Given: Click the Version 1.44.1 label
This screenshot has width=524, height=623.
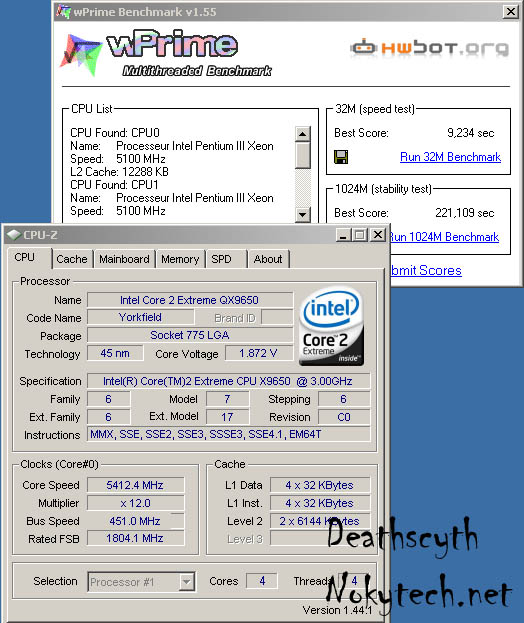Looking at the screenshot, I should pos(337,610).
